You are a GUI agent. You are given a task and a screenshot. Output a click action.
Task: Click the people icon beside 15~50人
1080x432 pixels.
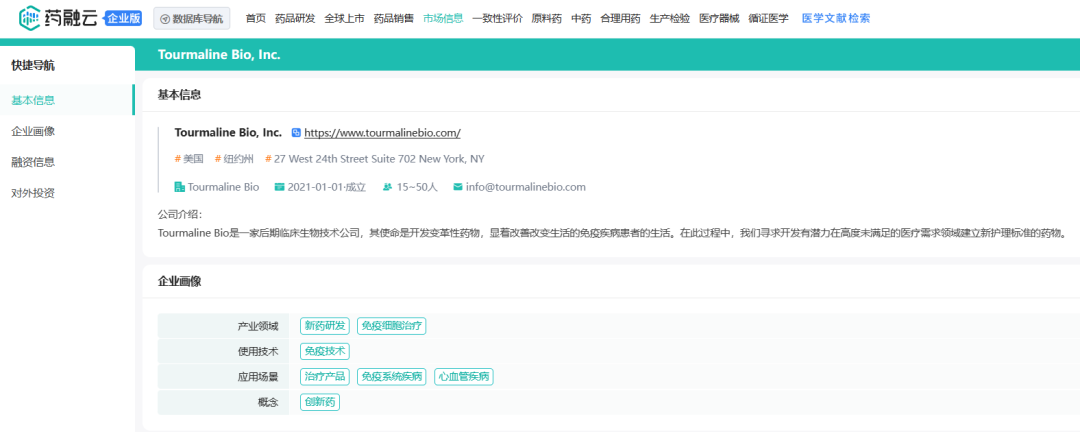pos(387,187)
